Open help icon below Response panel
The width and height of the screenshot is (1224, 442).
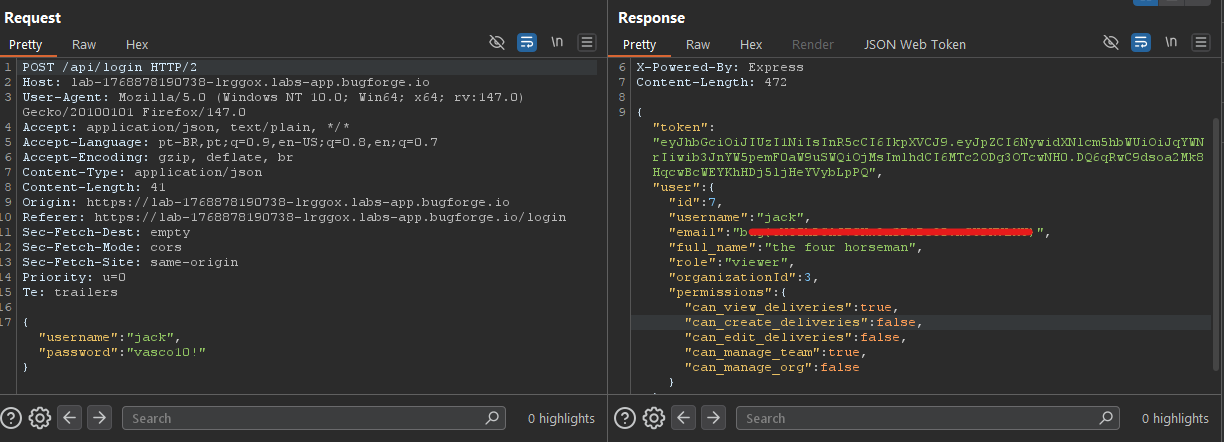[626, 418]
